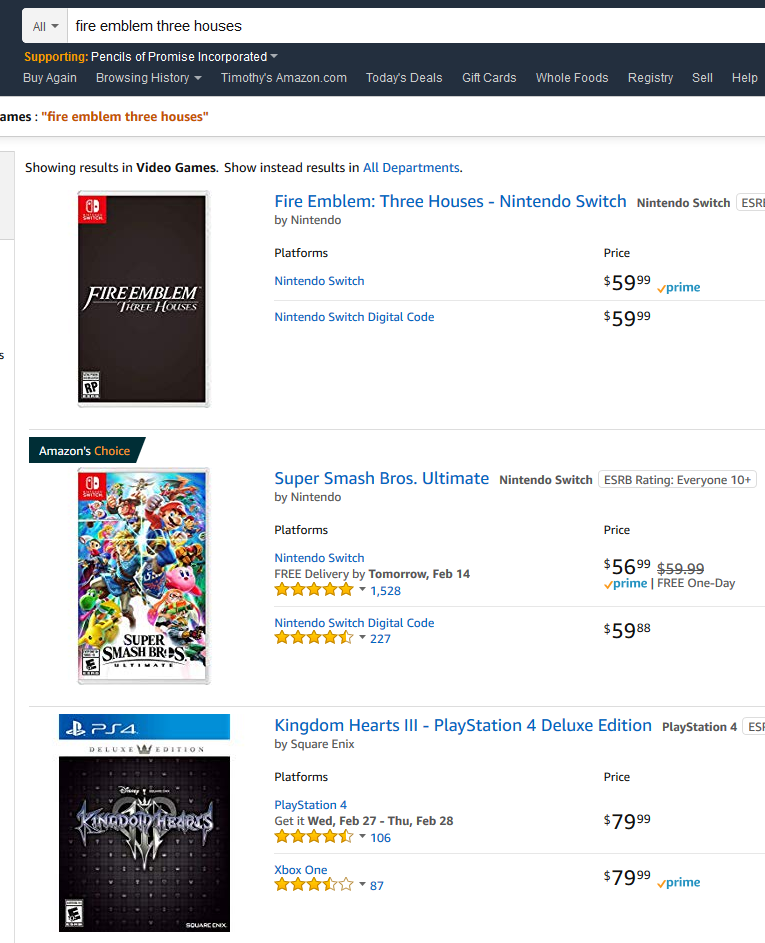Click the star rating under Kingdom Hearts Xbox One
This screenshot has width=765, height=943.
[313, 885]
